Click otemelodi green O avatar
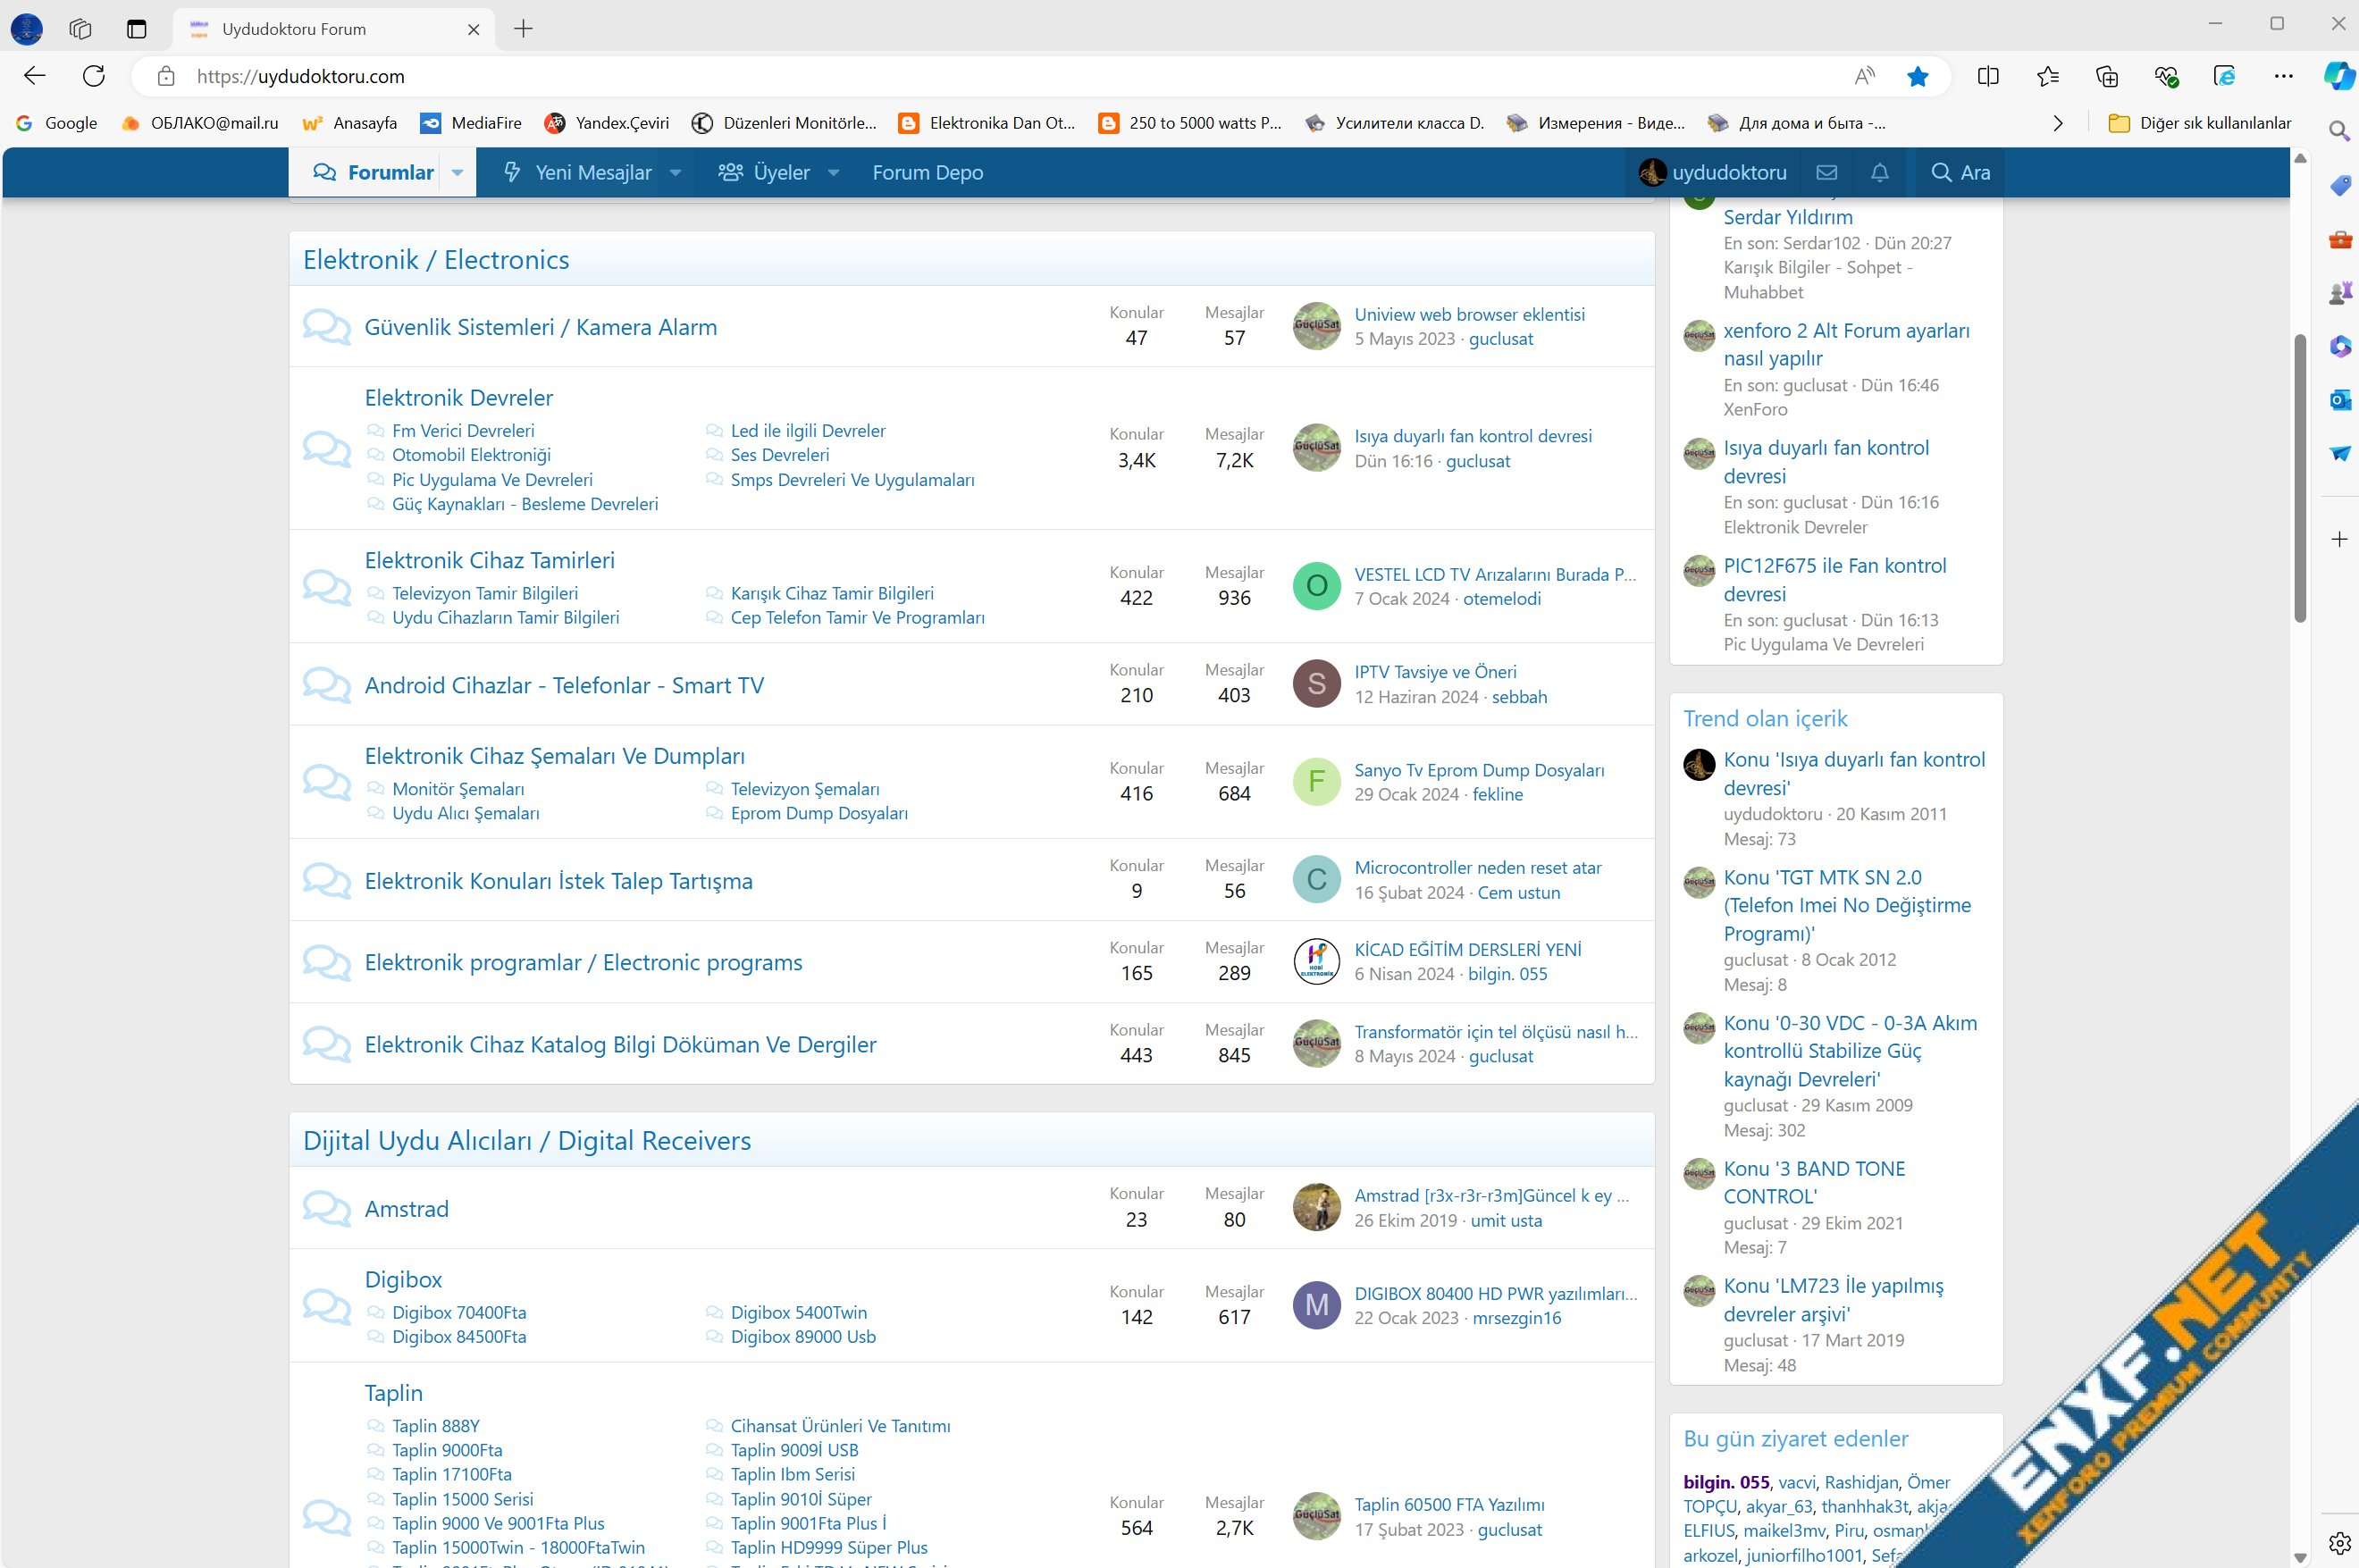The image size is (2359, 1568). tap(1316, 586)
